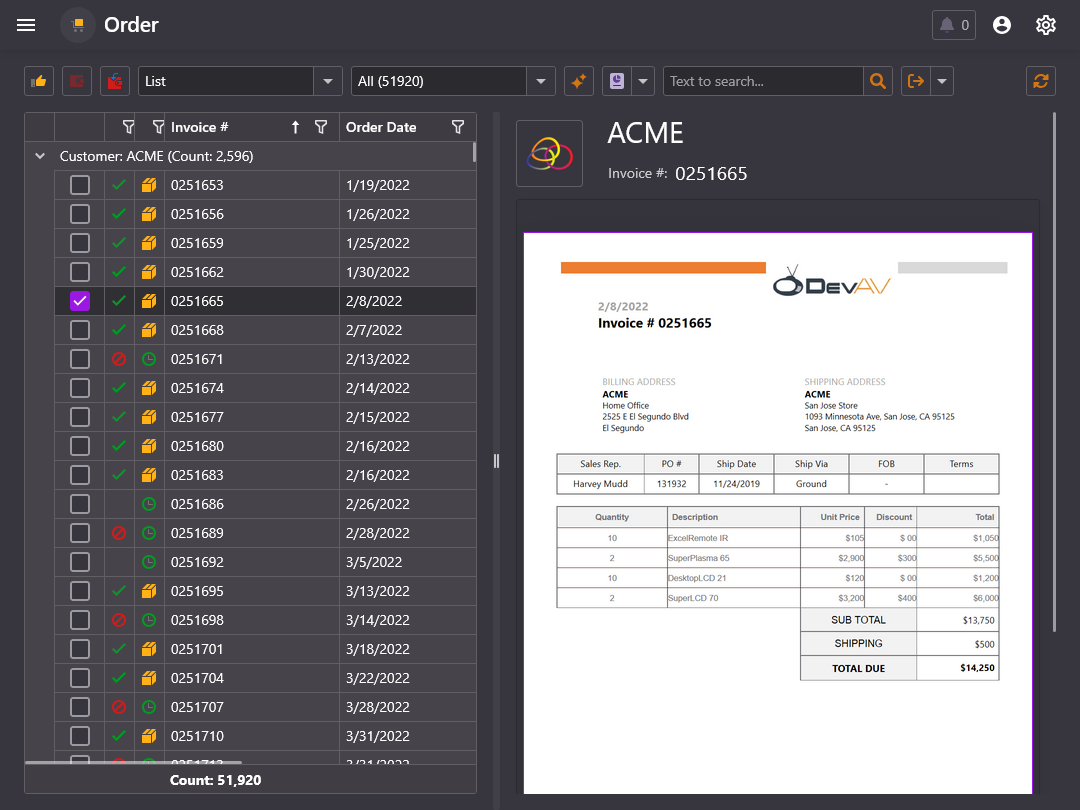Screen dimensions: 1080x810
Task: Click the thumbs-up icon in toolbar
Action: (39, 81)
